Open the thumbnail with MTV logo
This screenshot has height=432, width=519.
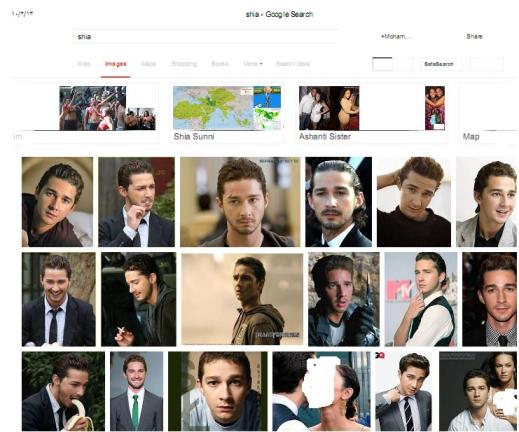tap(421, 299)
